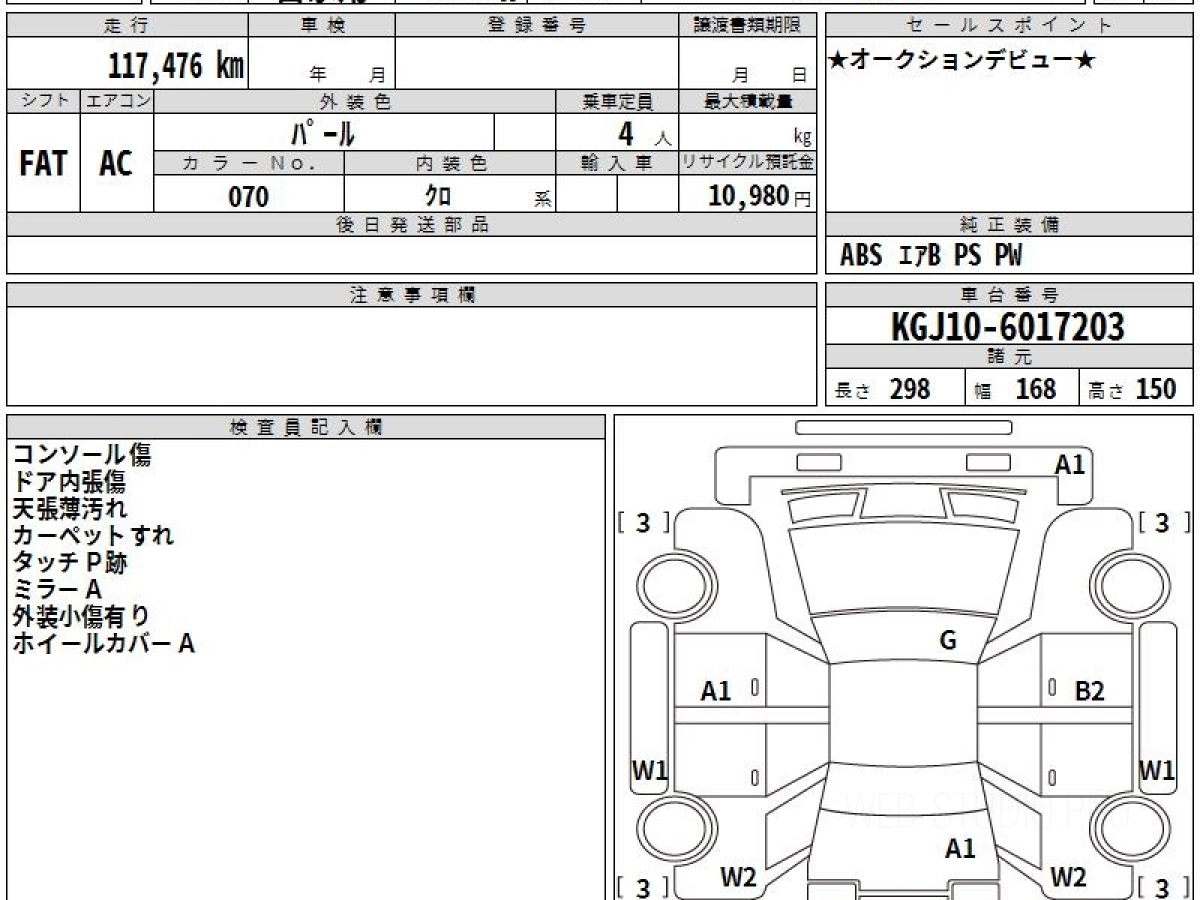1200x900 pixels.
Task: Click the 注意事項欄 header bar
Action: pyautogui.click(x=412, y=295)
